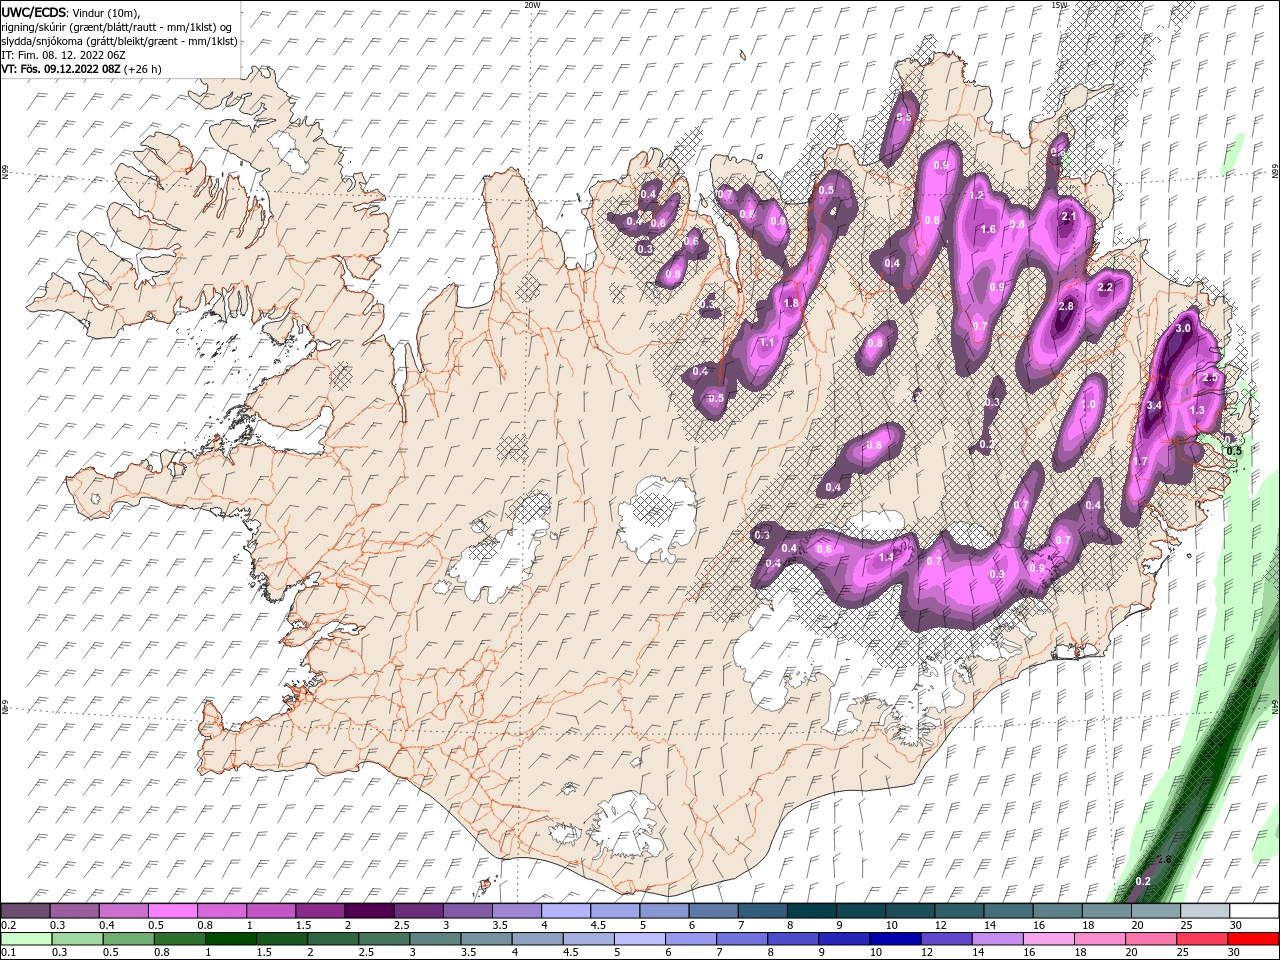
Task: Click the 'UWC/ECDS' title text
Action: point(34,12)
